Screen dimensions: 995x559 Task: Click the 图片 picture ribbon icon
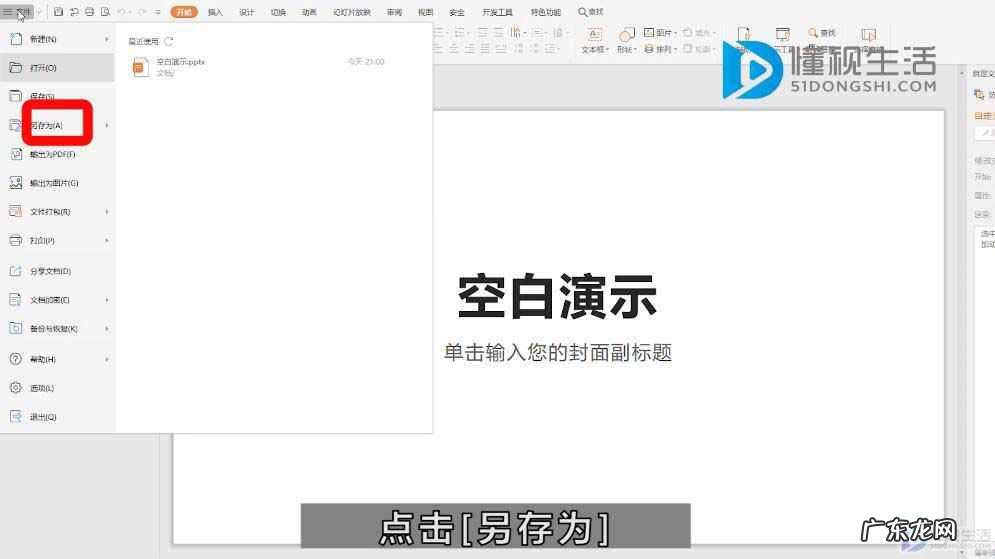pos(649,32)
